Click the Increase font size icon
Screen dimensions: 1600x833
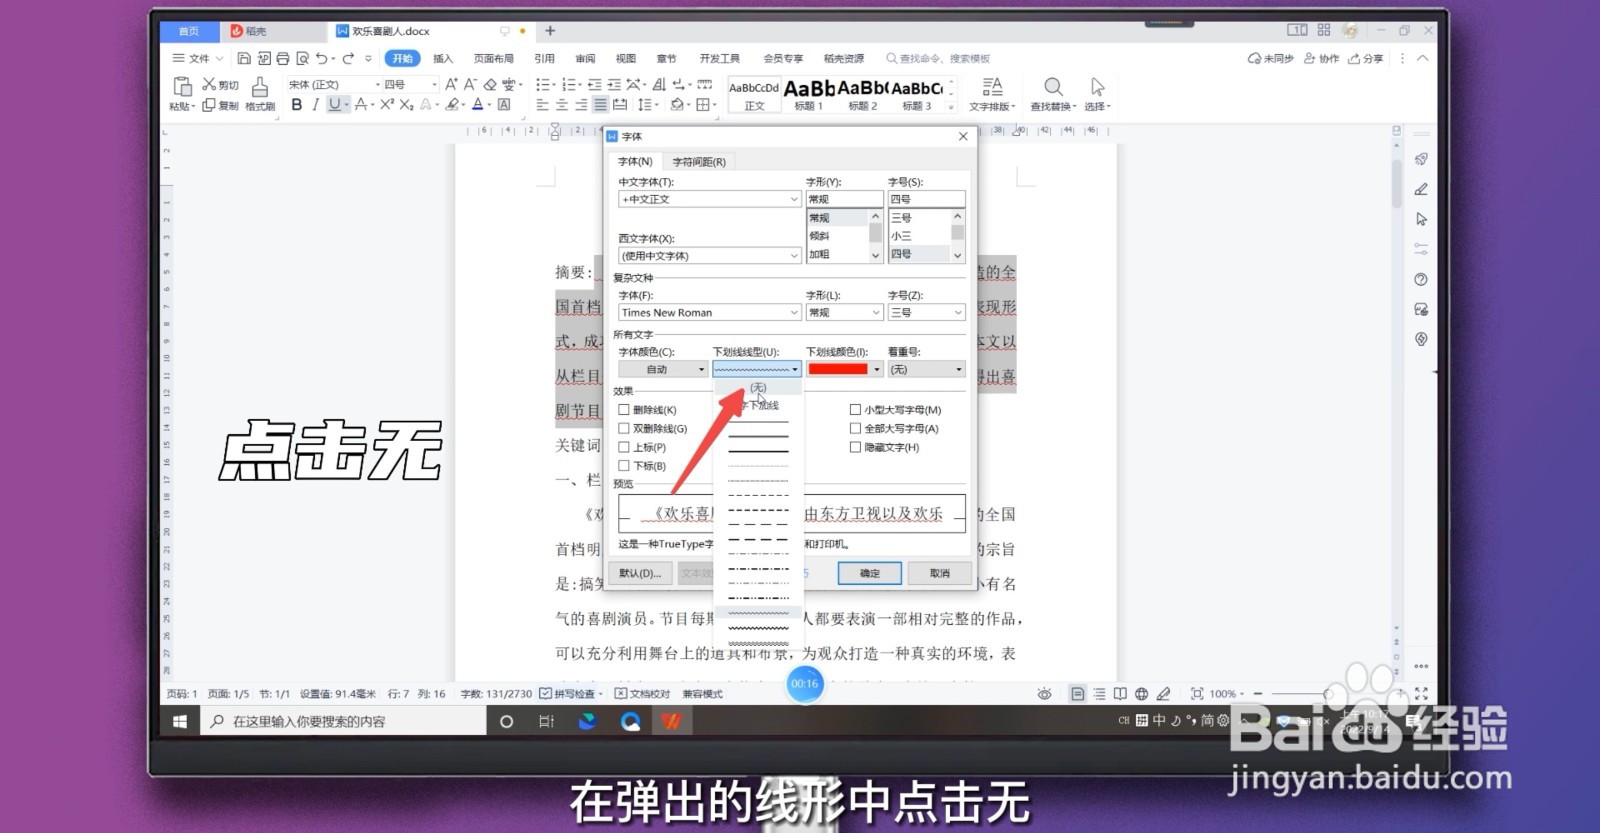point(451,84)
